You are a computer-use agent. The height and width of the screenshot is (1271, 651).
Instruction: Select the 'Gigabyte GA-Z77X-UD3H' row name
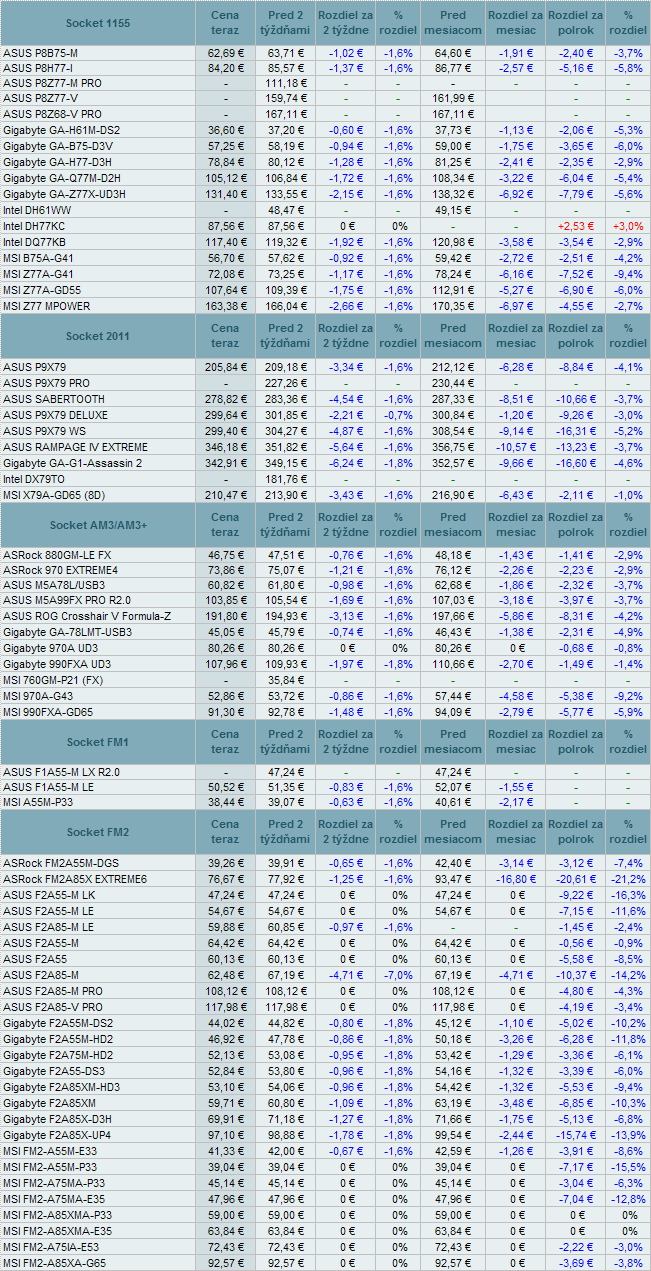pos(64,193)
